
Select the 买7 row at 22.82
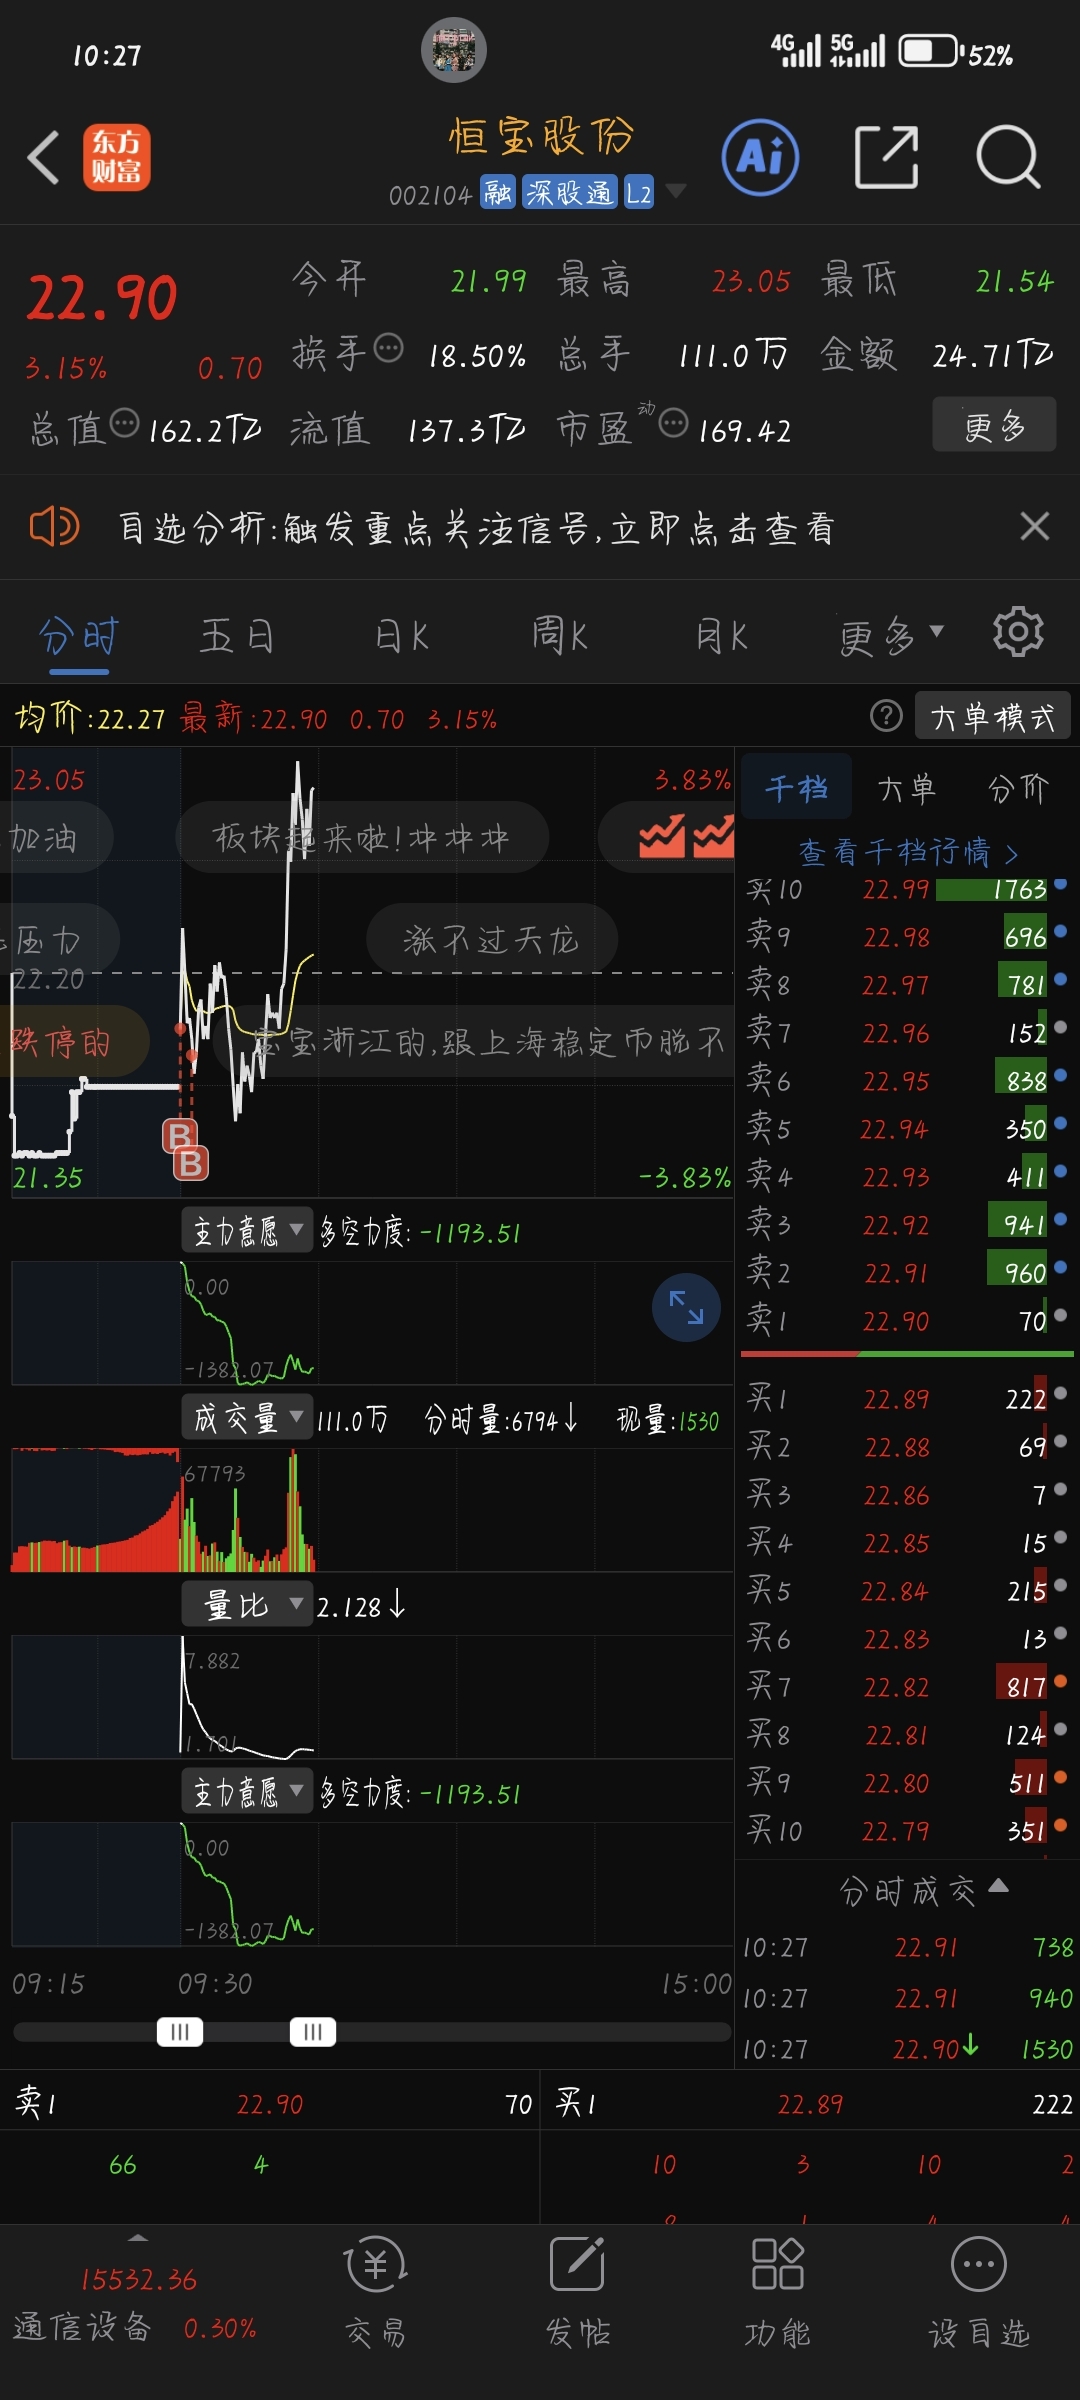pos(907,1687)
